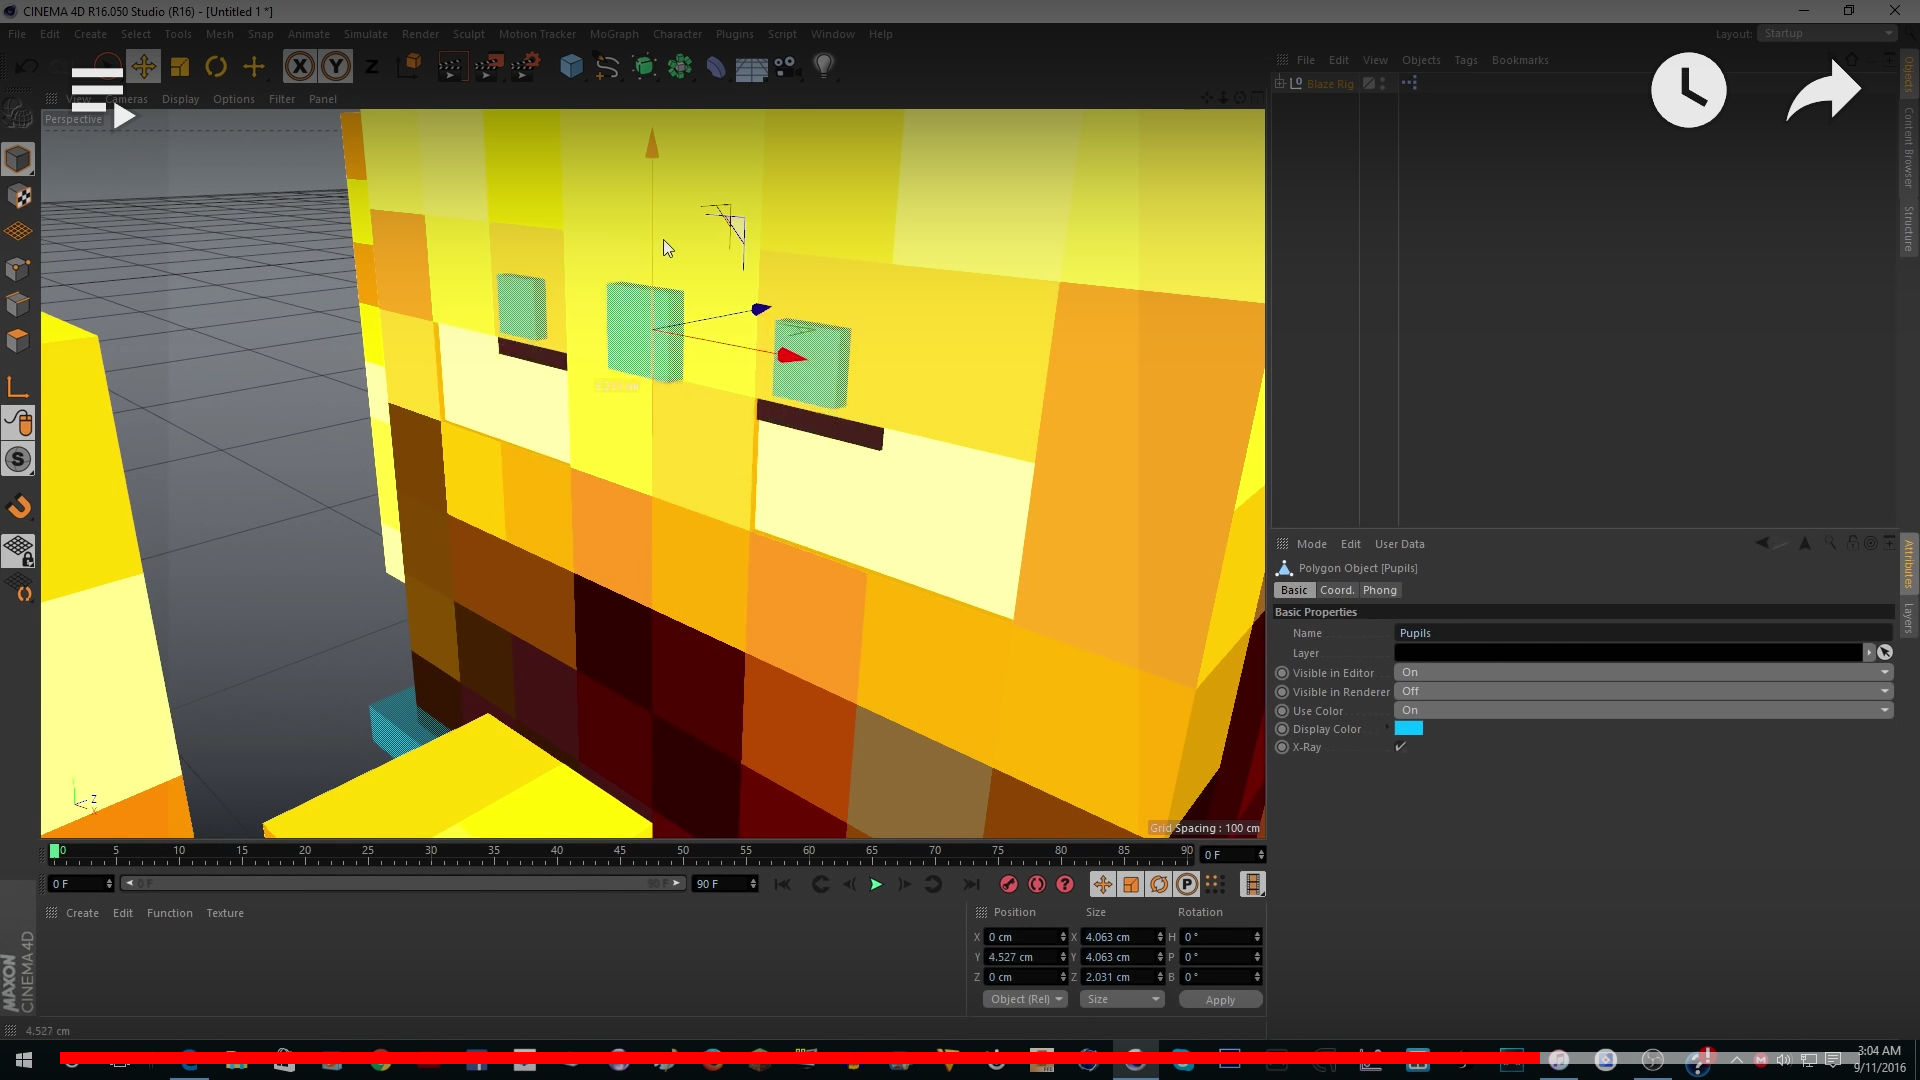Open the Size mode dropdown
This screenshot has height=1080, width=1920.
coord(1123,999)
